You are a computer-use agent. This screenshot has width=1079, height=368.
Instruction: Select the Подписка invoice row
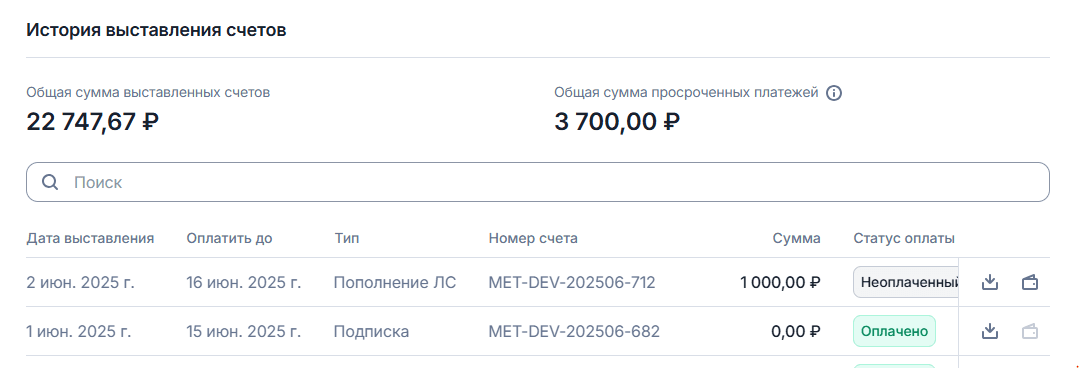click(492, 332)
